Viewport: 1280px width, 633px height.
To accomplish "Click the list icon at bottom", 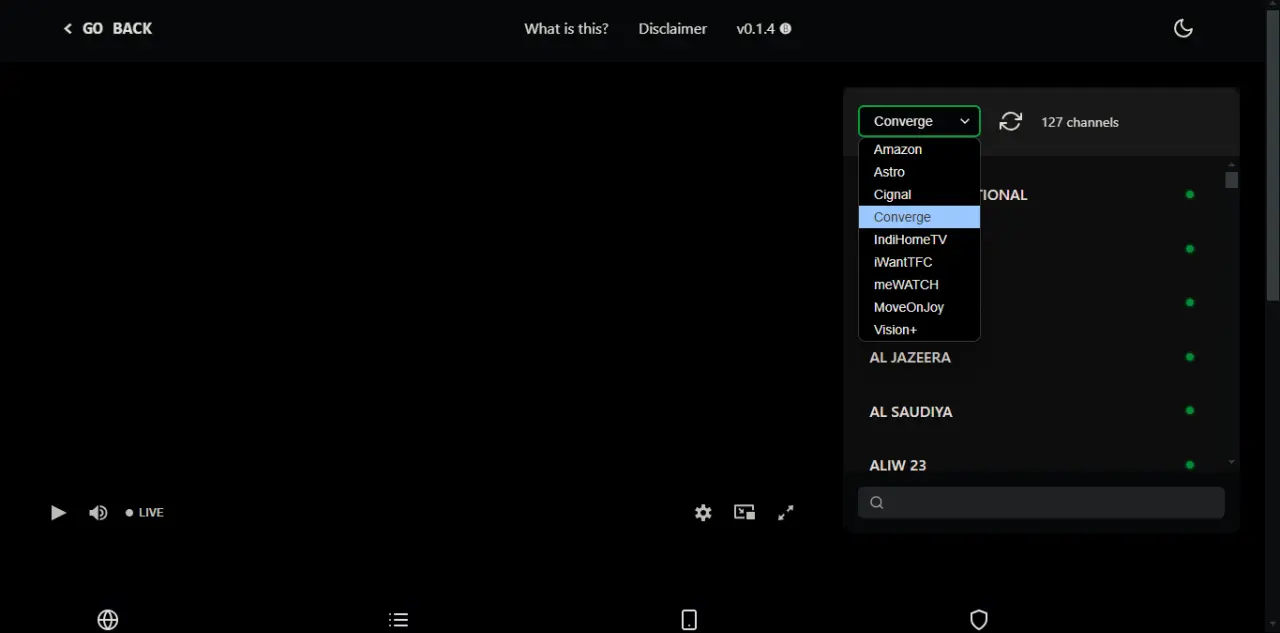I will click(398, 620).
